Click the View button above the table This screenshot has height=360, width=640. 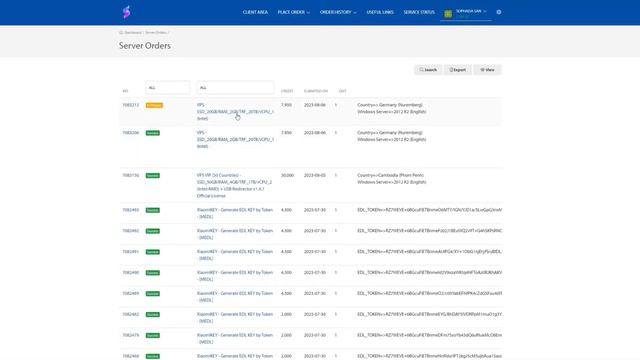tap(487, 70)
